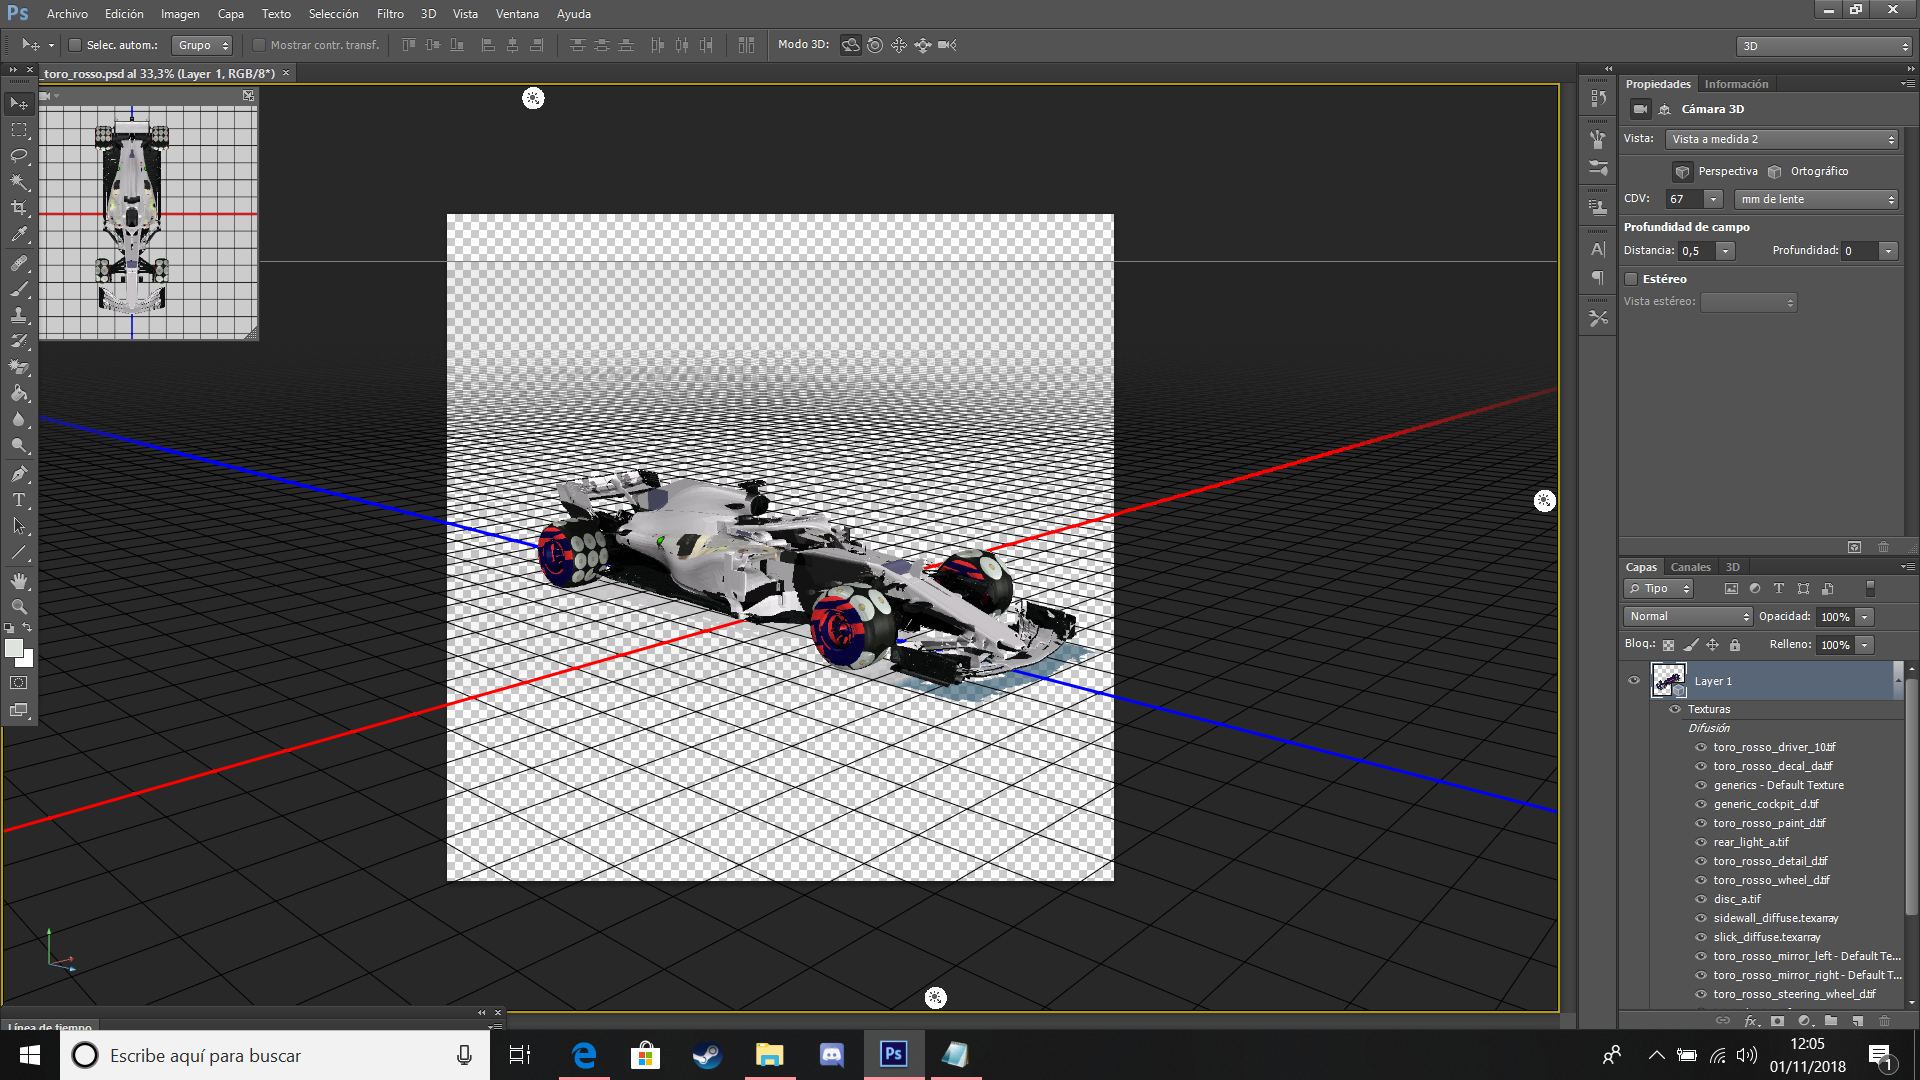The height and width of the screenshot is (1080, 1920).
Task: Open the CDV value dropdown arrow
Action: point(1713,199)
